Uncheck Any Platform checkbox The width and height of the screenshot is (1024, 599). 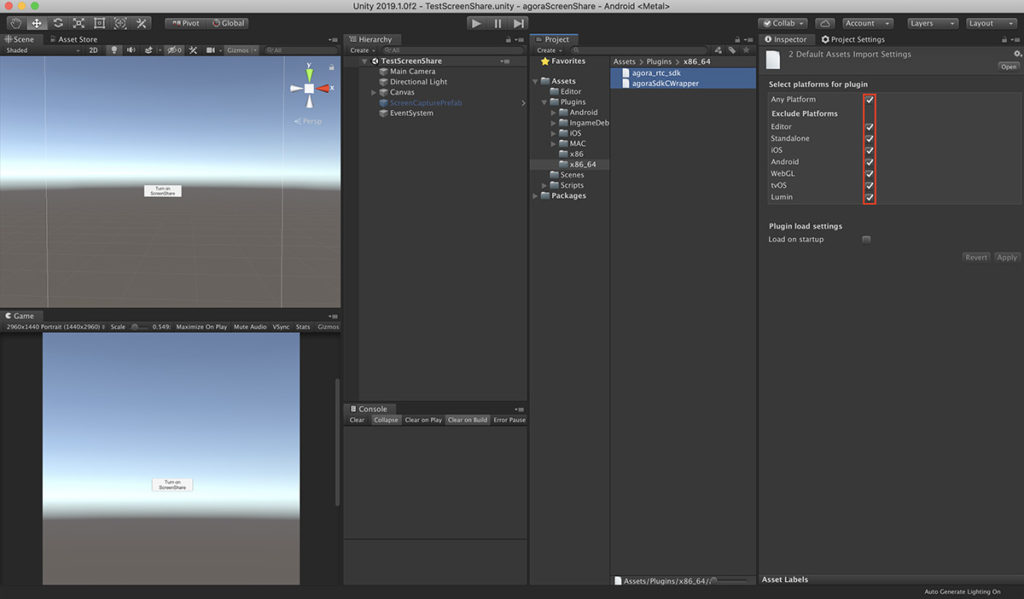coord(869,100)
